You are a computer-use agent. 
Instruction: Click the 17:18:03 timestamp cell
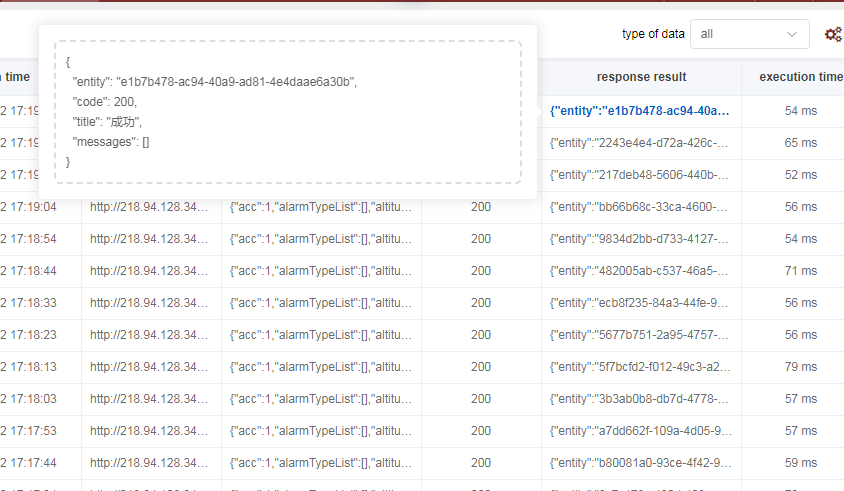(x=30, y=399)
